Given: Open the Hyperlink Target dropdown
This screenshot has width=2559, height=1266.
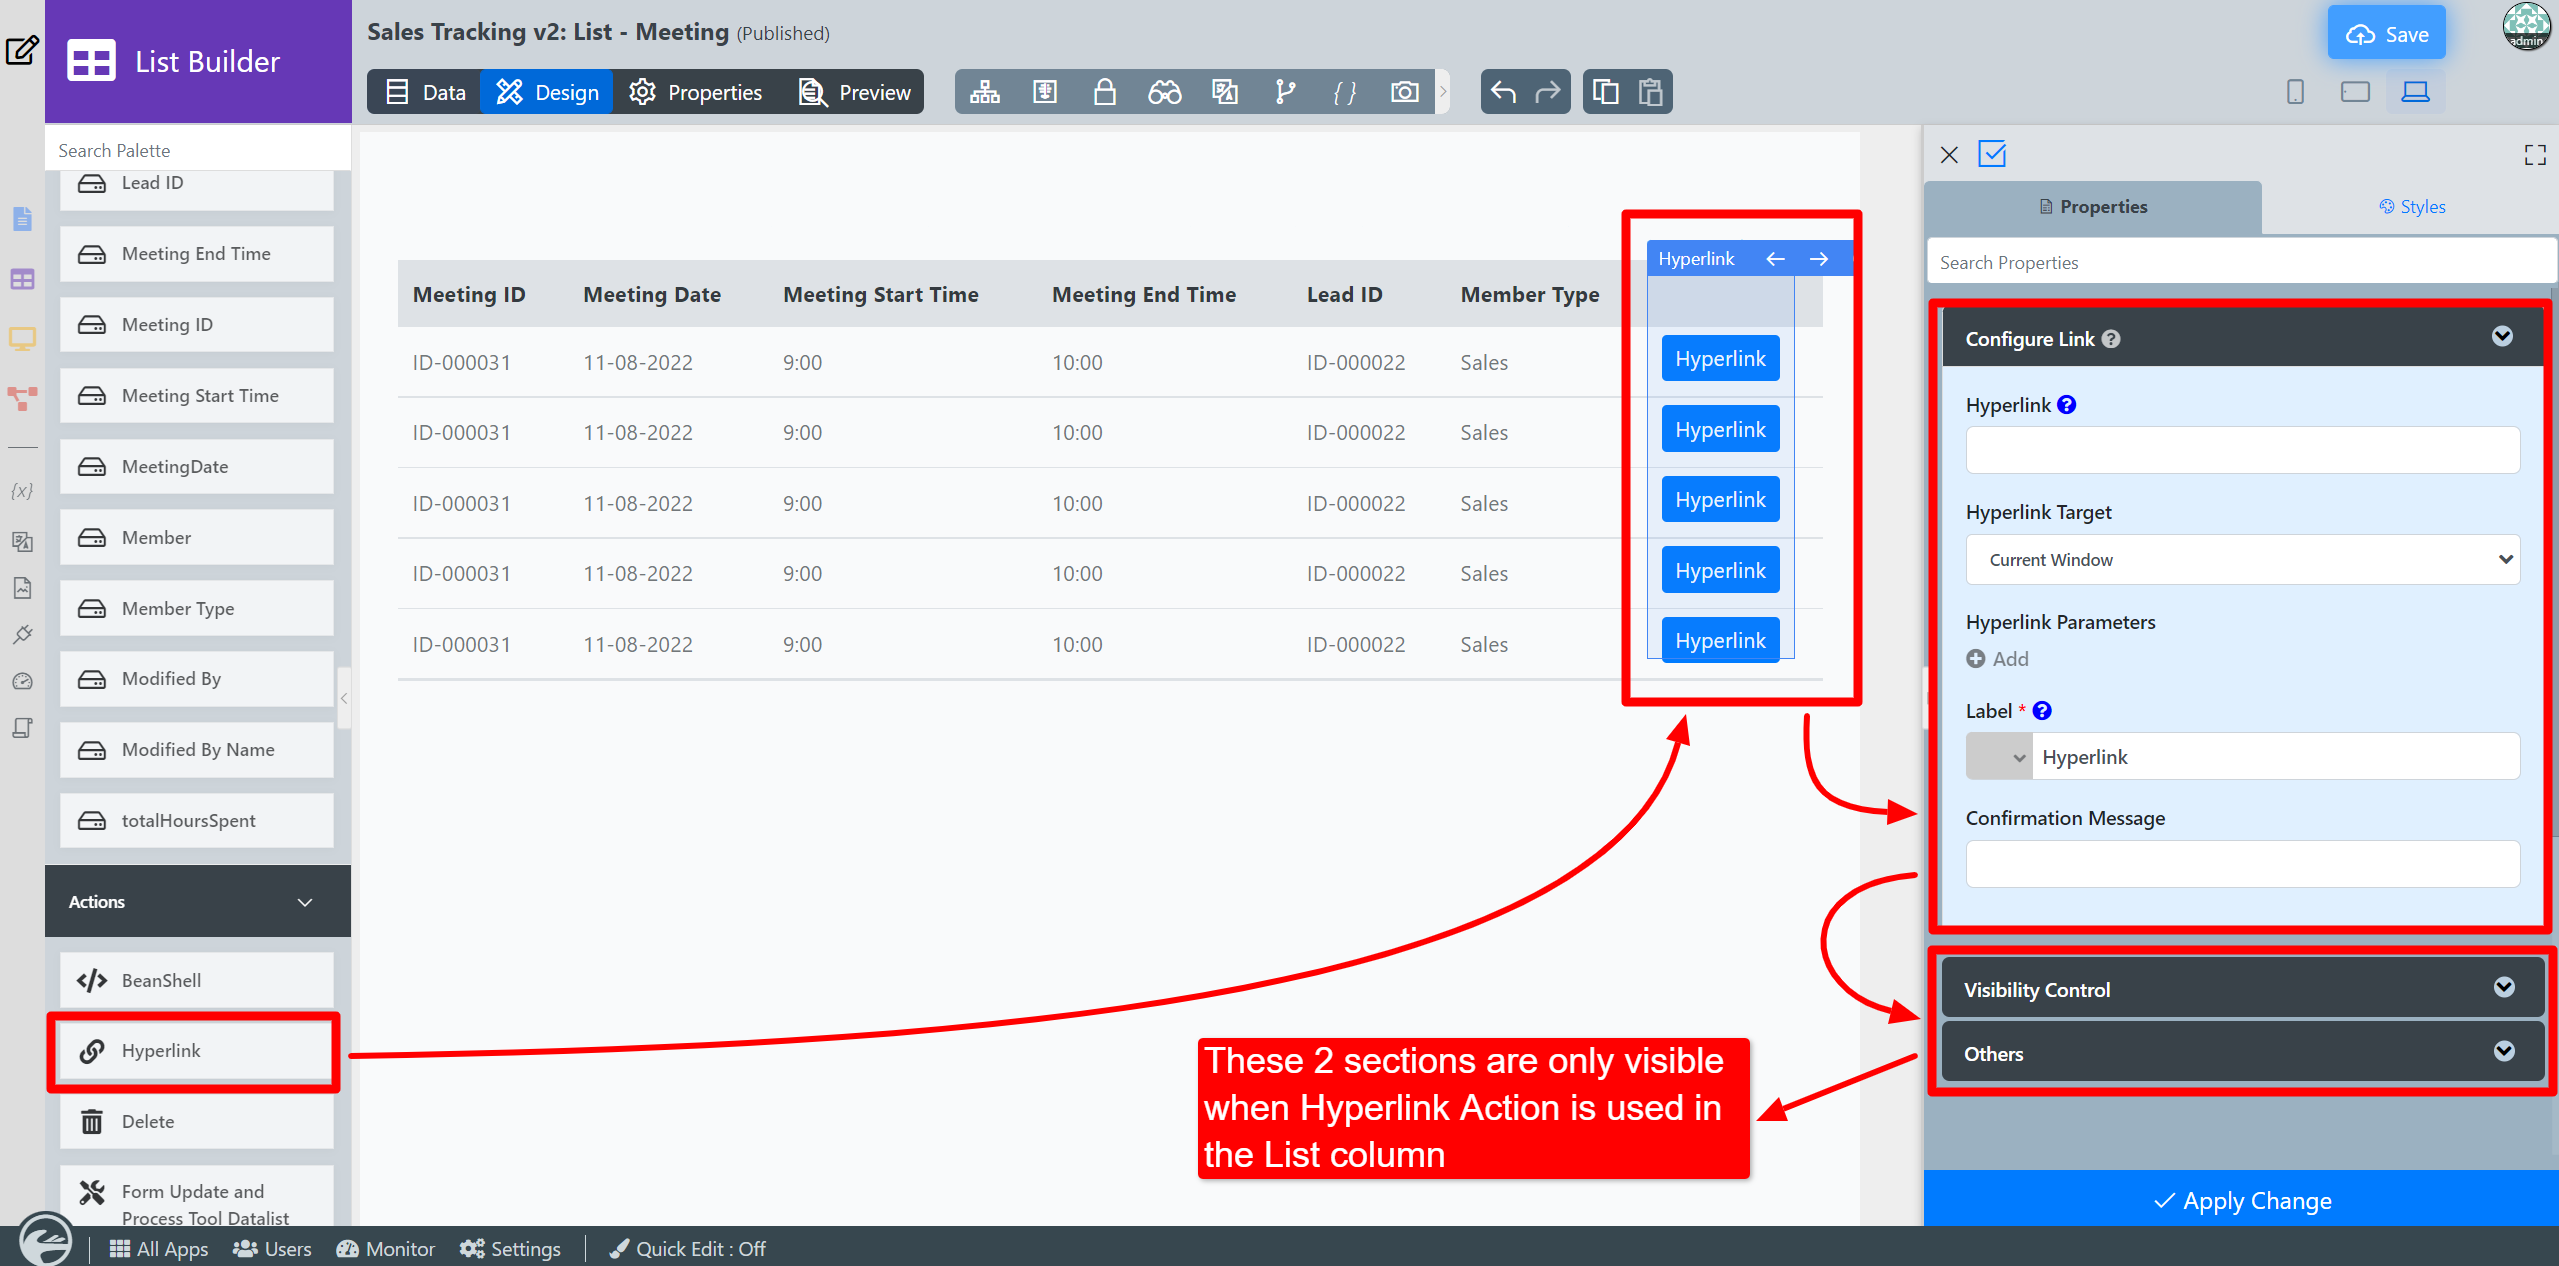Looking at the screenshot, I should click(x=2242, y=560).
